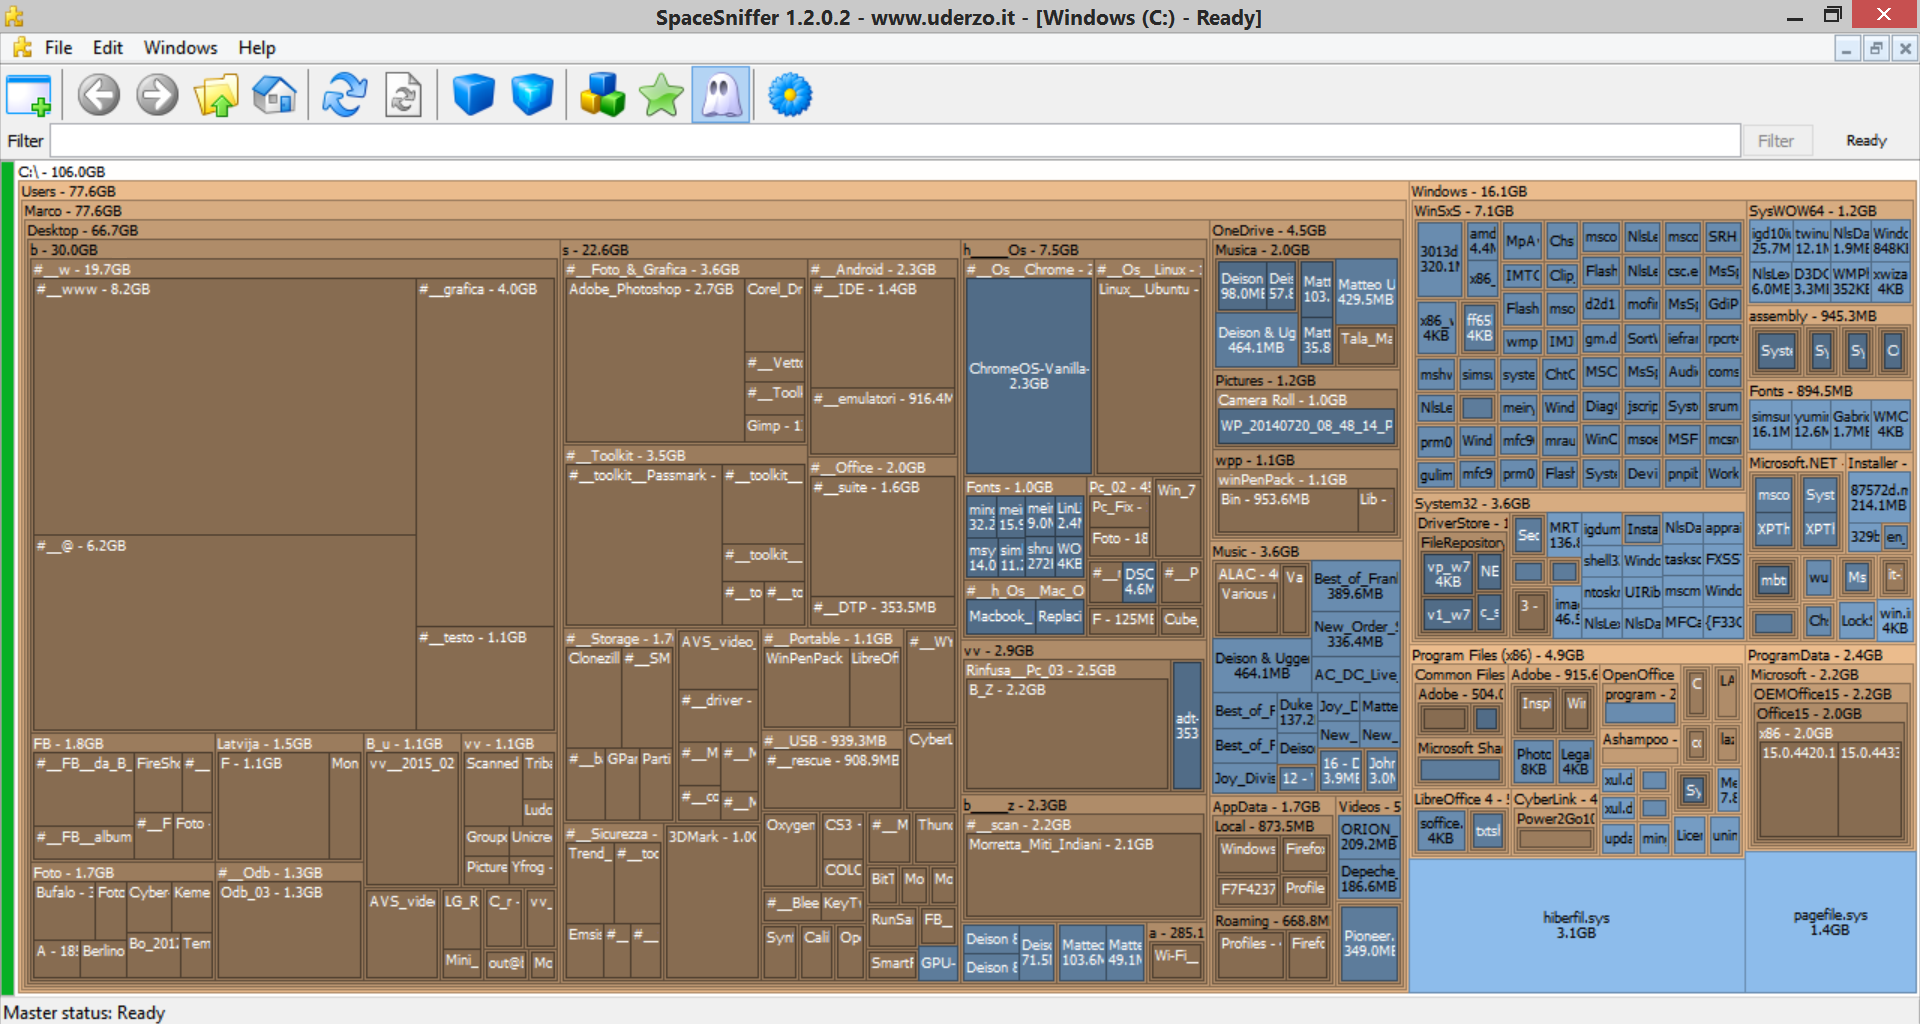Image resolution: width=1920 pixels, height=1024 pixels.
Task: Select the ChromeOS-Vanilla 2.3GB block
Action: click(x=1028, y=376)
